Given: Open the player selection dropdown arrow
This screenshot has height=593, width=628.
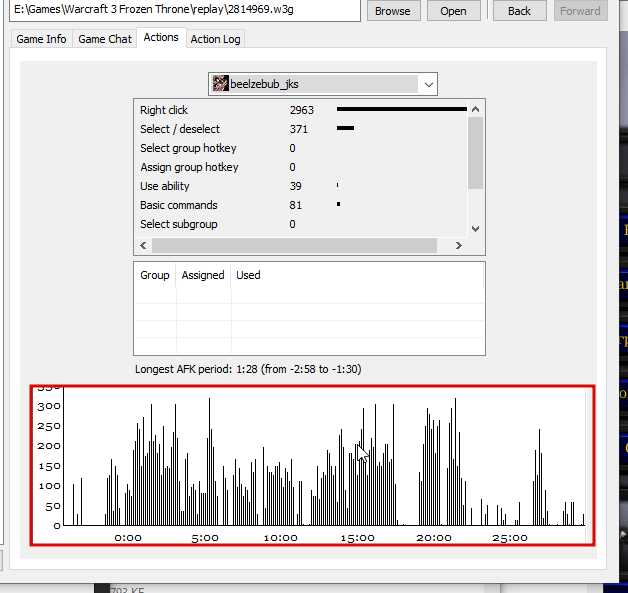Looking at the screenshot, I should point(428,84).
